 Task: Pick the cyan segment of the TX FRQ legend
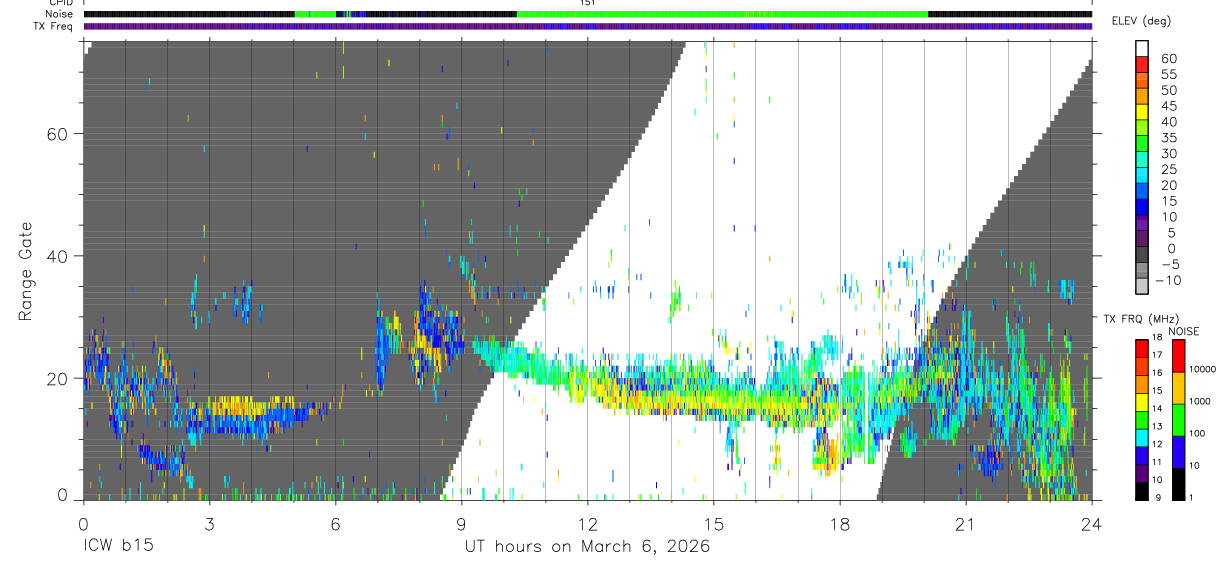[x=1142, y=437]
